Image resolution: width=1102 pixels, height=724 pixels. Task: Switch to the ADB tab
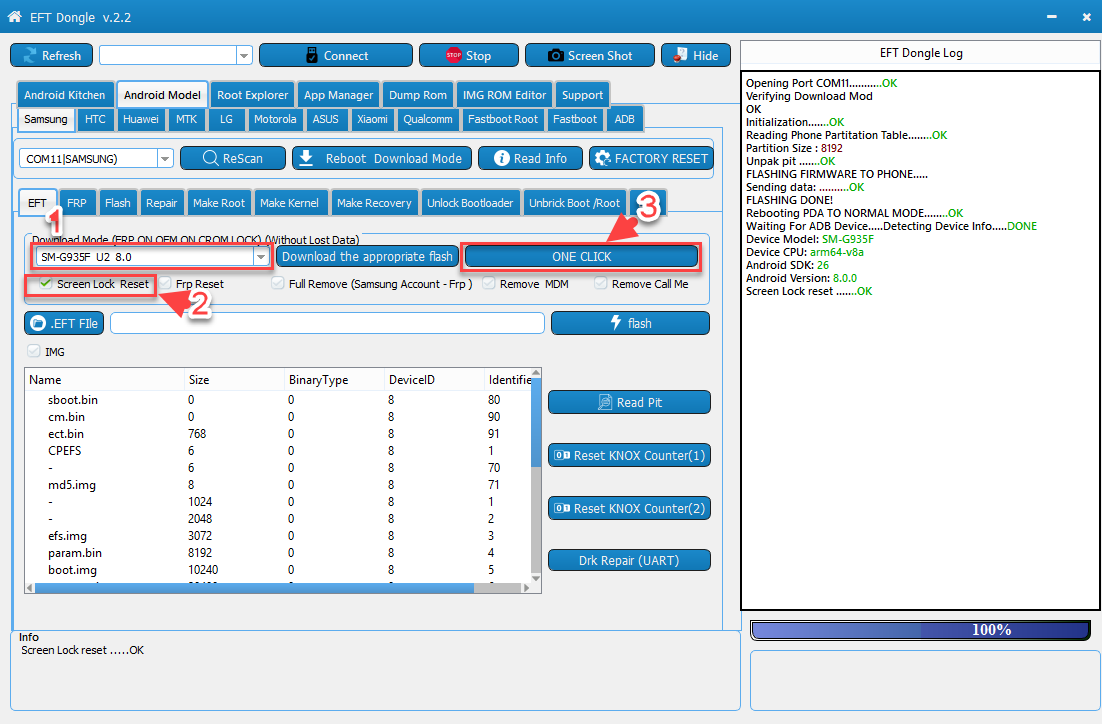pyautogui.click(x=624, y=119)
